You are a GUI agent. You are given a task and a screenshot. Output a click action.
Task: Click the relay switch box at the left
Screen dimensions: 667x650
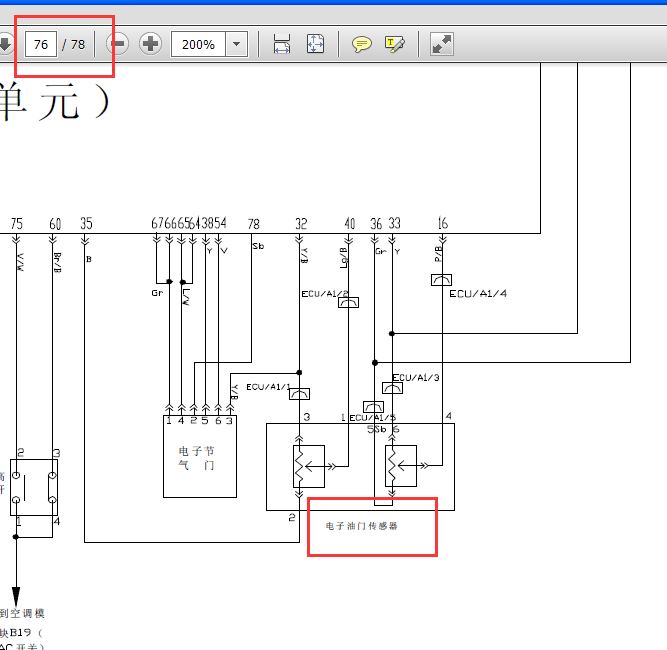pos(34,488)
